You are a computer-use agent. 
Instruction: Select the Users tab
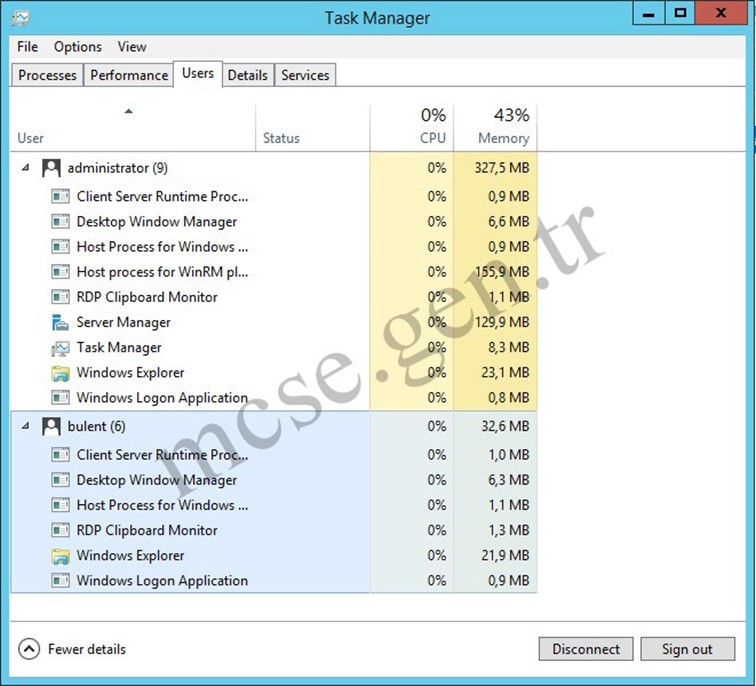(198, 74)
